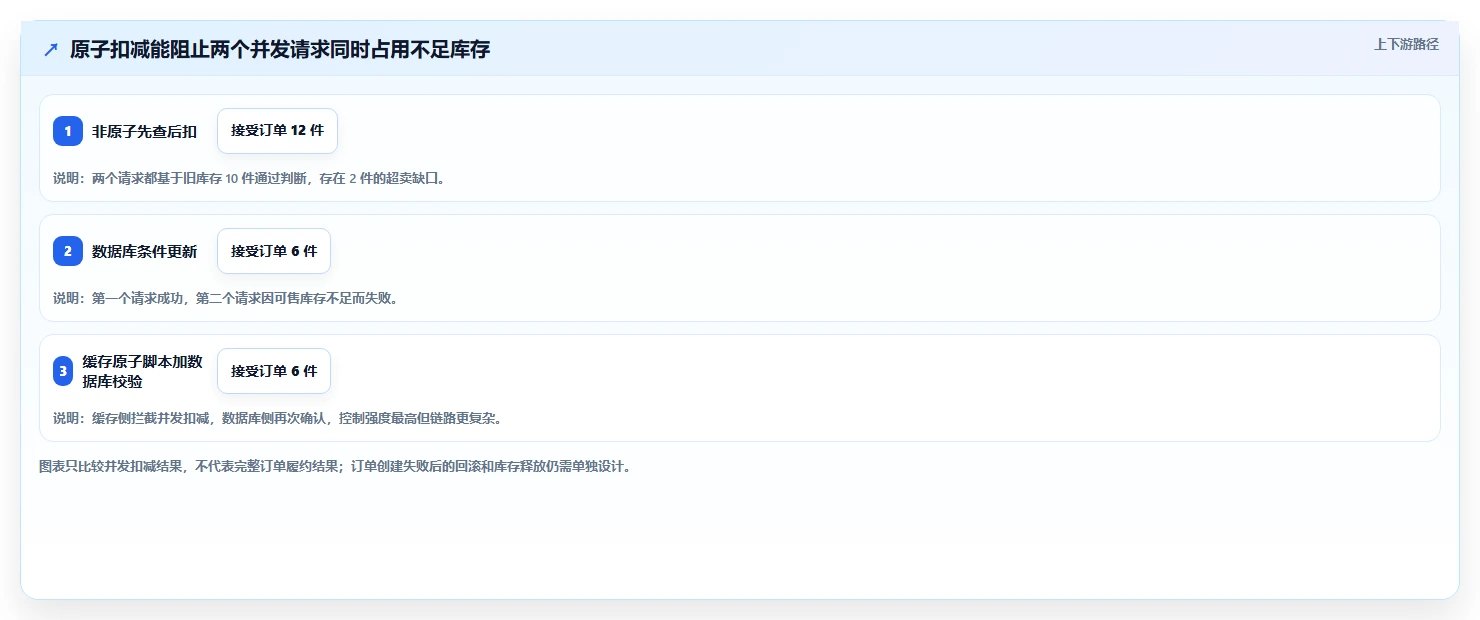Click 接受订单 6 件 in 缓存原子脚本 row
The image size is (1480, 620).
pyautogui.click(x=274, y=371)
